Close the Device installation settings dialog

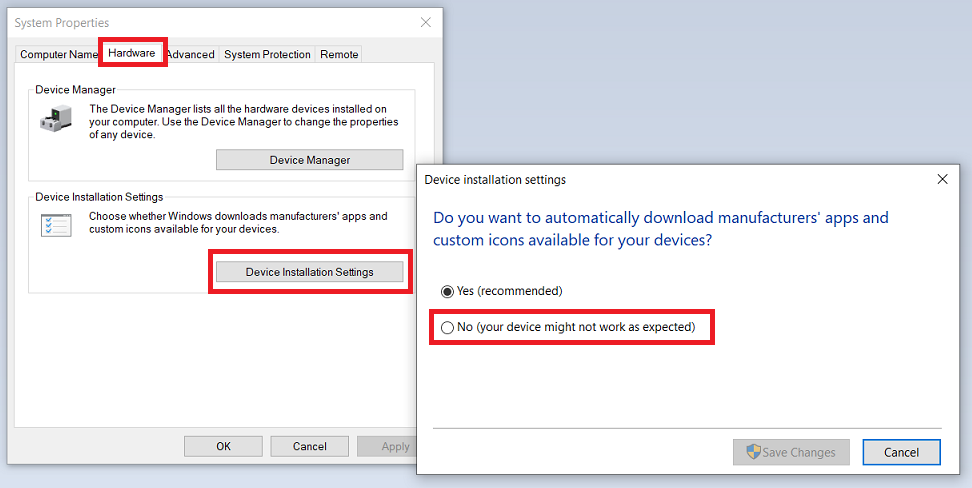942,179
